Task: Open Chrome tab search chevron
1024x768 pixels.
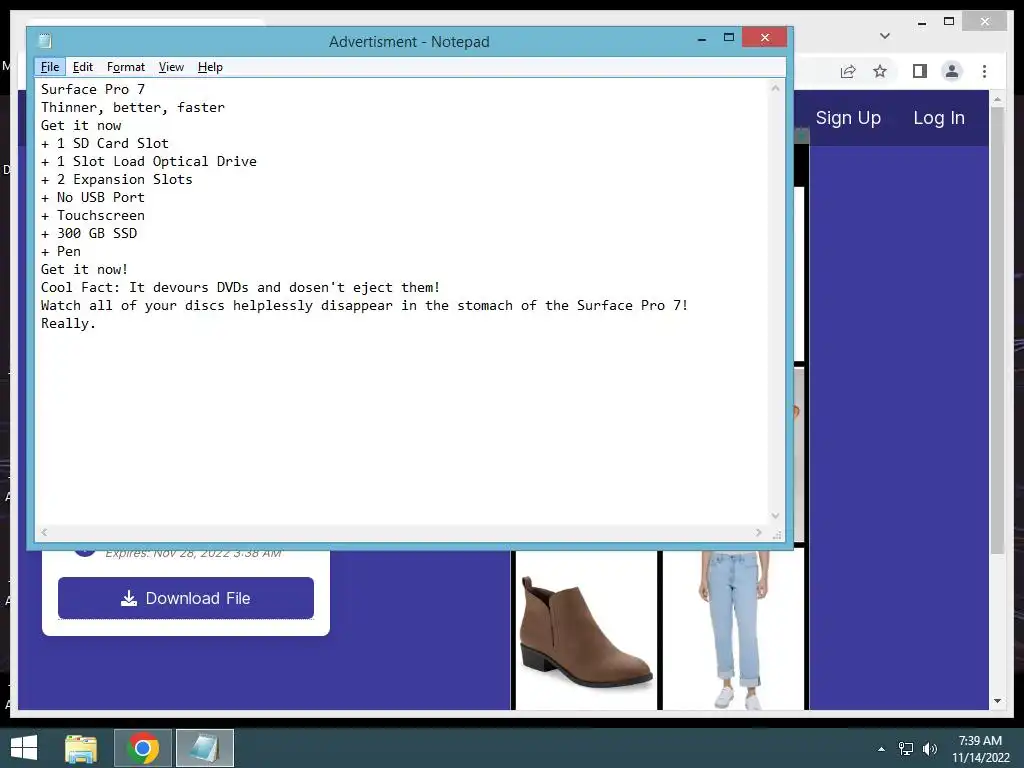Action: point(885,36)
